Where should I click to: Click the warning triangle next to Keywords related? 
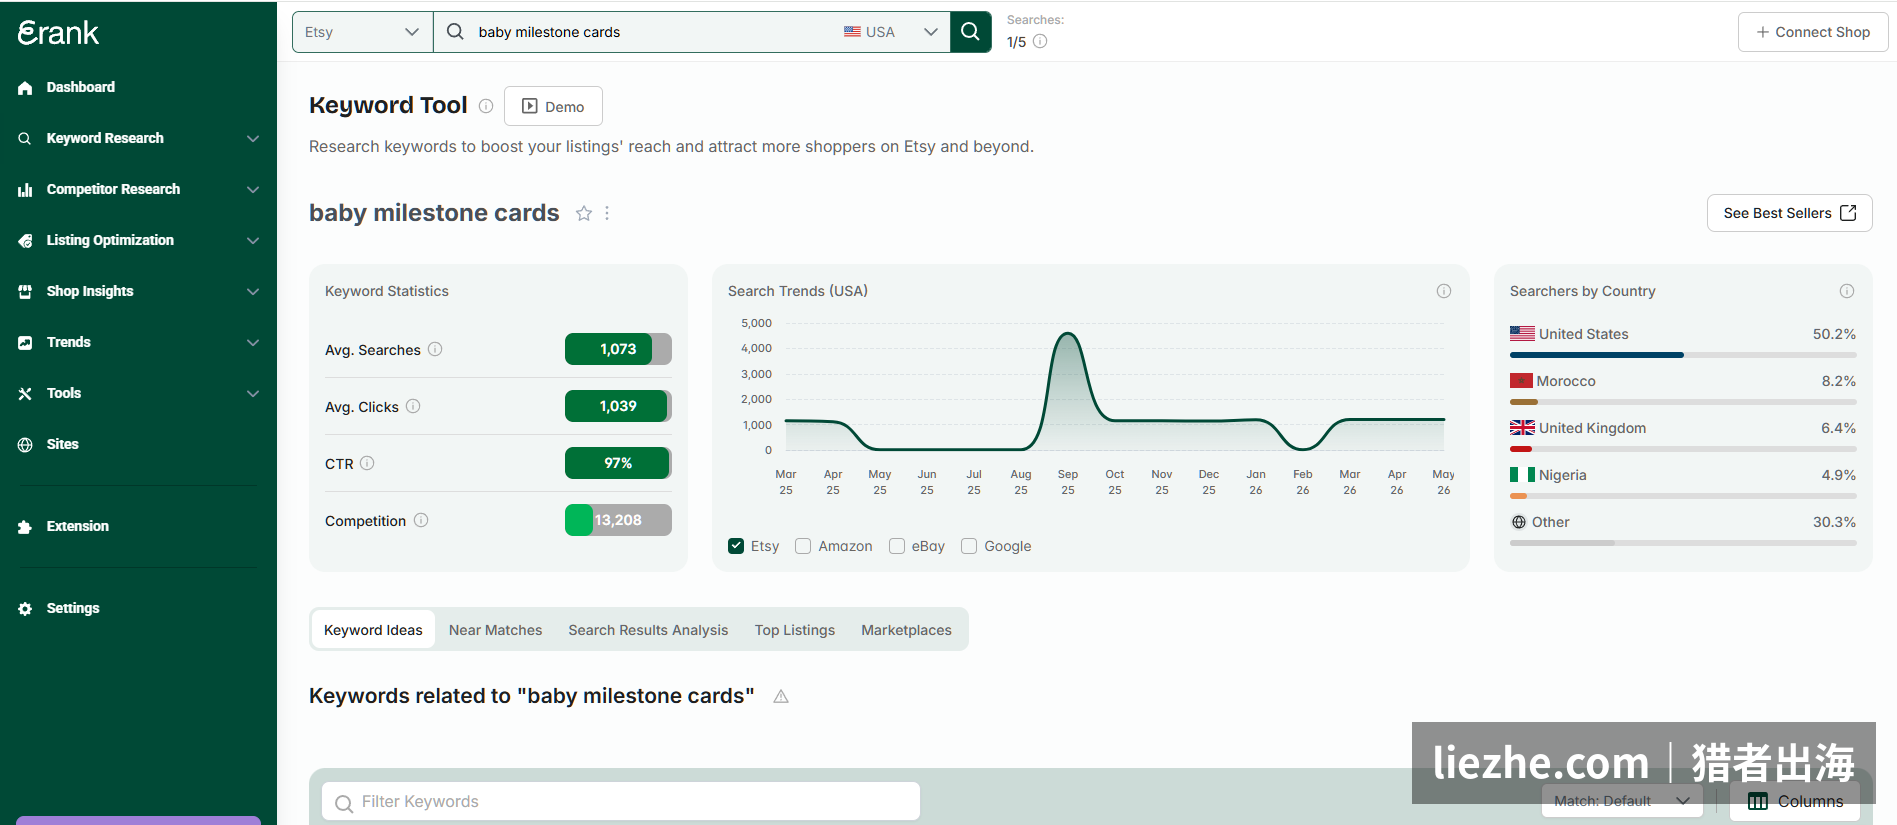tap(781, 696)
